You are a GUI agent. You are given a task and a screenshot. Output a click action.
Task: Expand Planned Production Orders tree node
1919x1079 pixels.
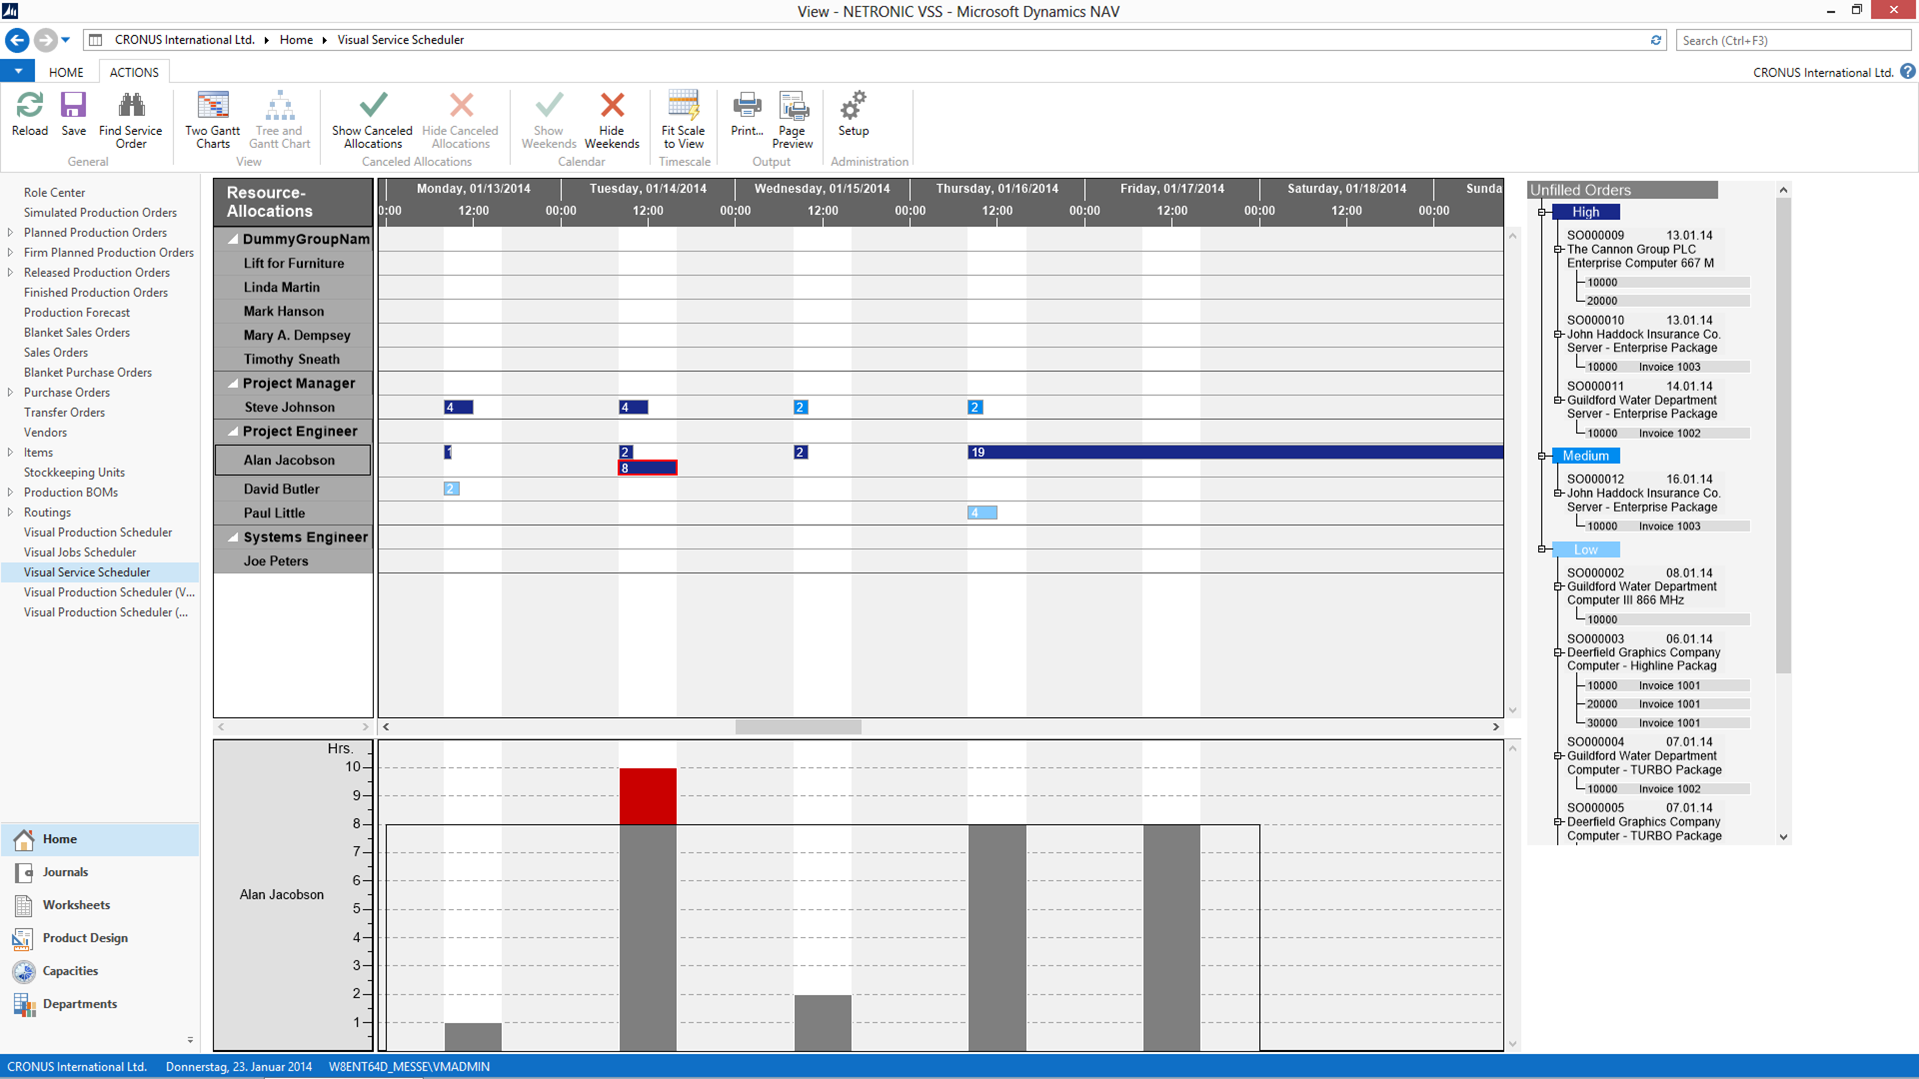(x=10, y=233)
